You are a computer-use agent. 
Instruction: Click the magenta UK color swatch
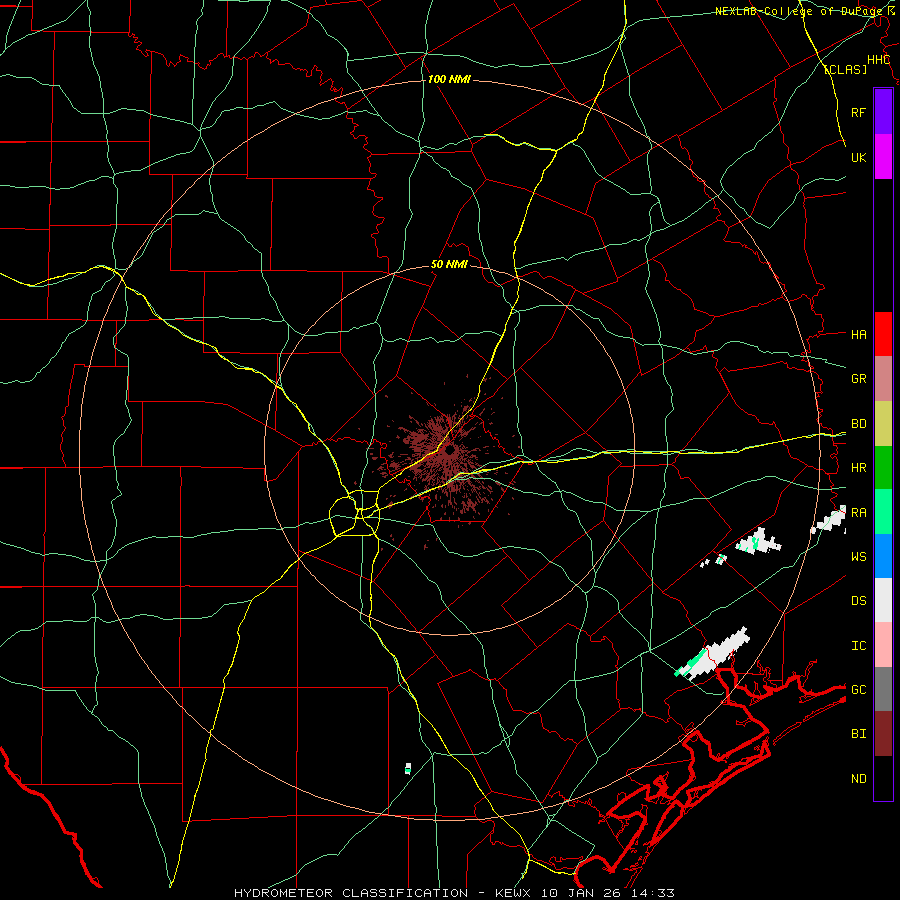[883, 157]
